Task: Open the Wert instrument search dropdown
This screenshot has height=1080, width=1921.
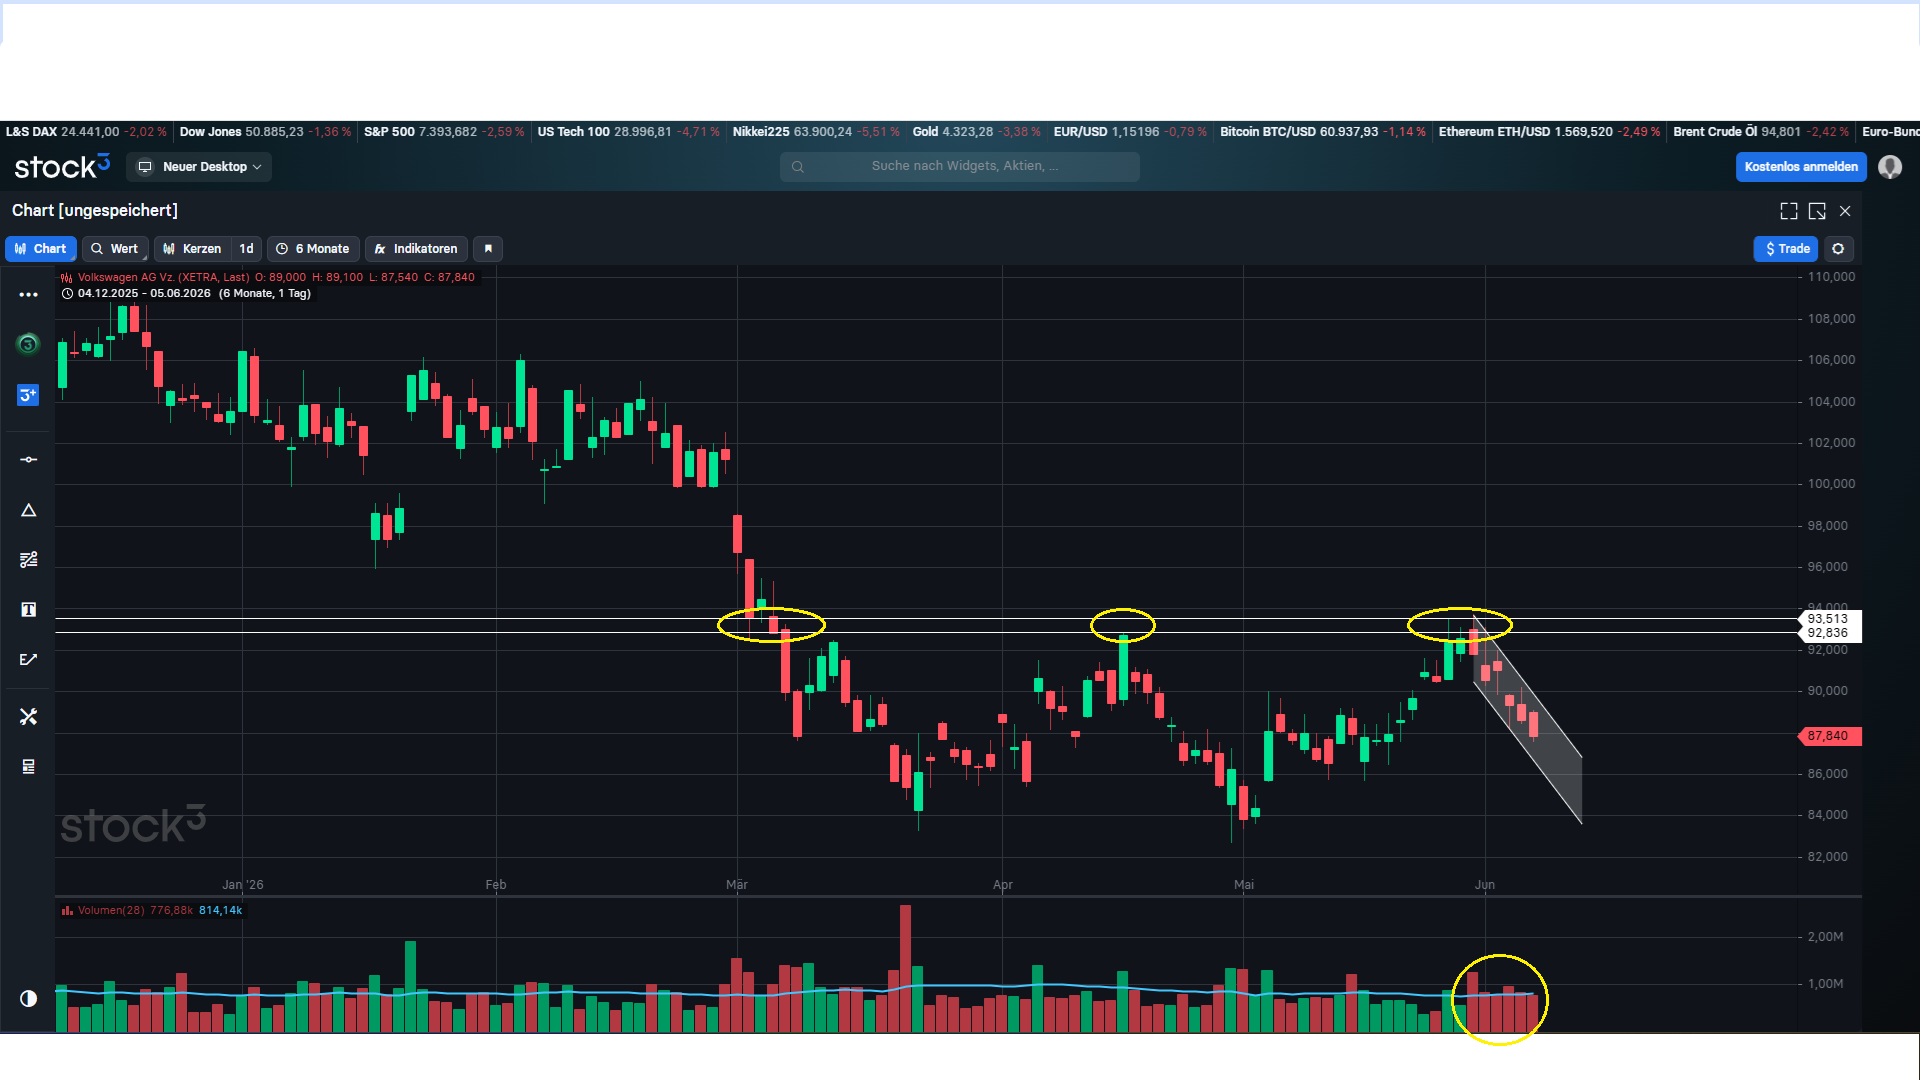Action: (115, 249)
